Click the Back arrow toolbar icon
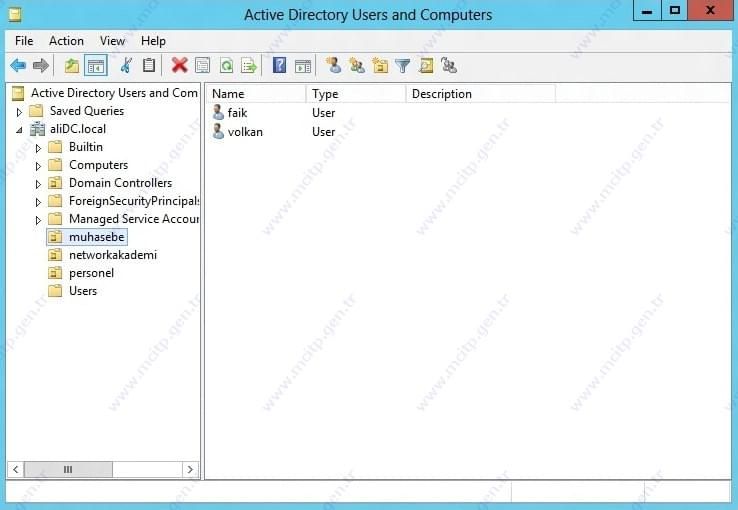The image size is (738, 510). point(18,65)
